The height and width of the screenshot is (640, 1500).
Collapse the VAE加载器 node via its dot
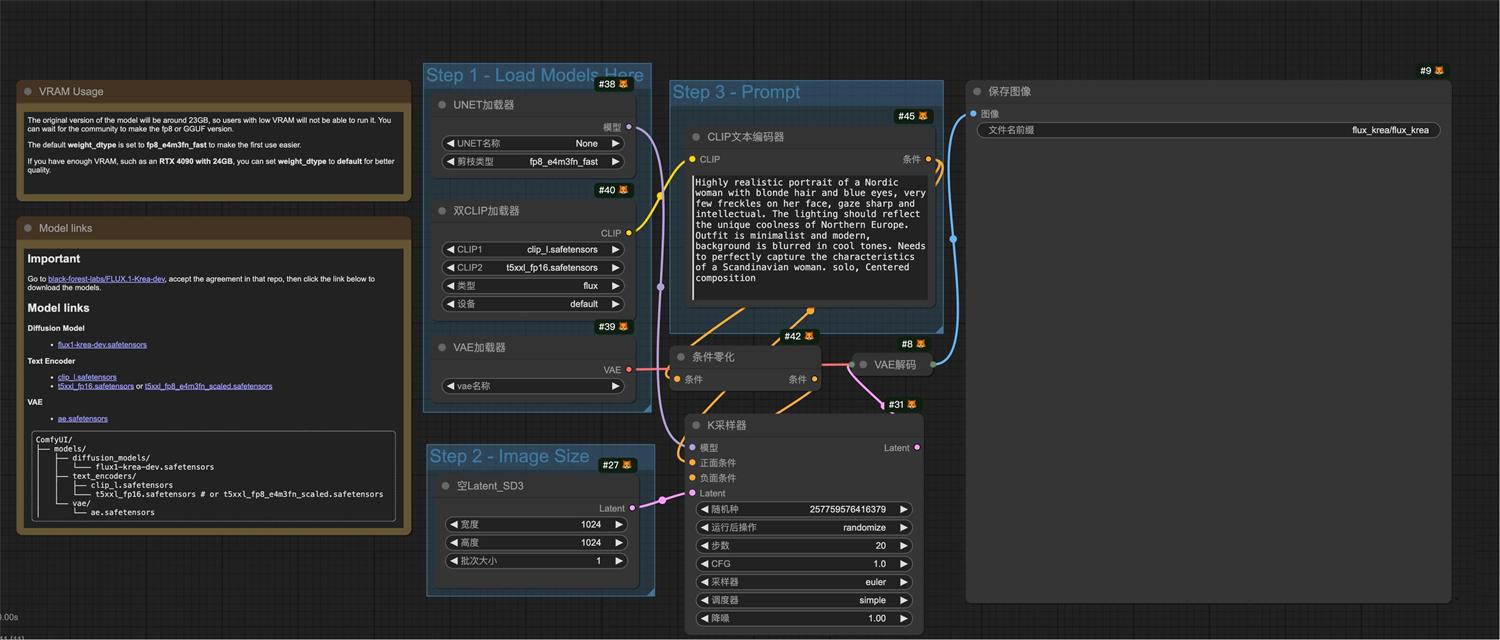coord(442,348)
